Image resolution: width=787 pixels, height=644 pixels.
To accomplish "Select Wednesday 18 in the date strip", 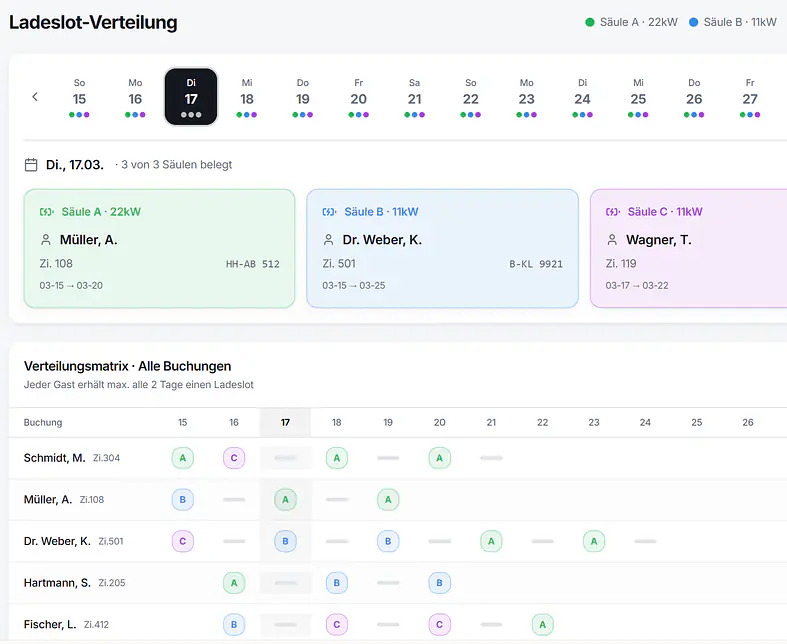I will pos(247,98).
